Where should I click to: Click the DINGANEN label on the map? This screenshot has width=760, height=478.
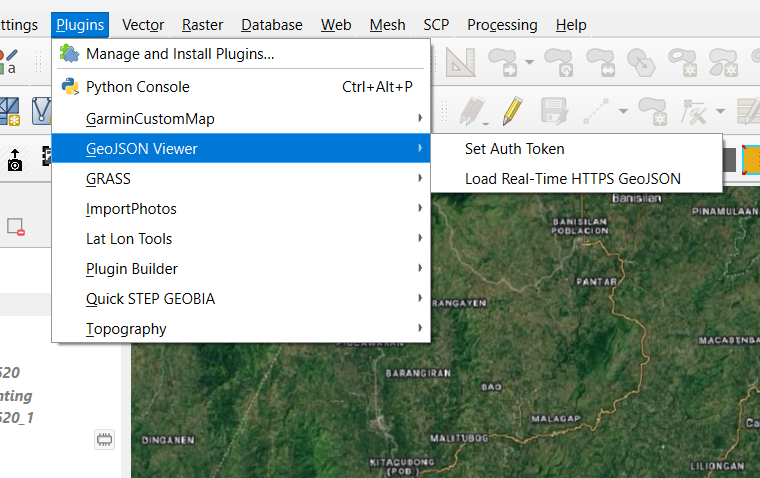pos(168,440)
